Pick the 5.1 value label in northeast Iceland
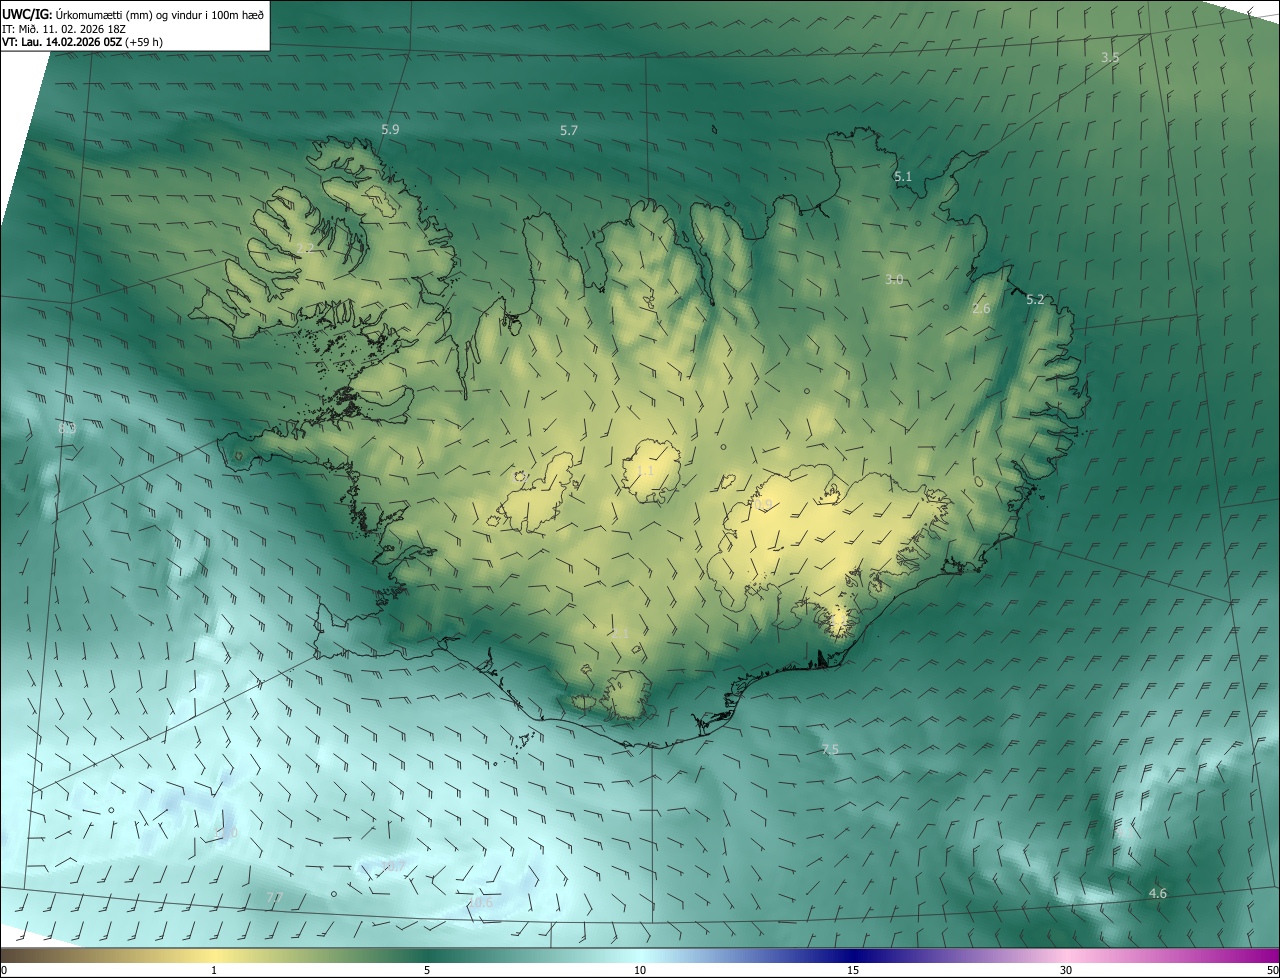 (903, 177)
